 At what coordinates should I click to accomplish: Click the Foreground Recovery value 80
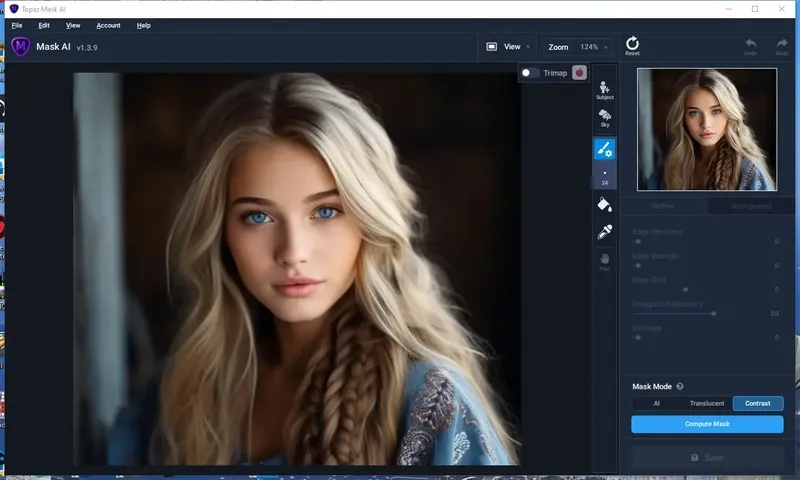click(x=774, y=313)
